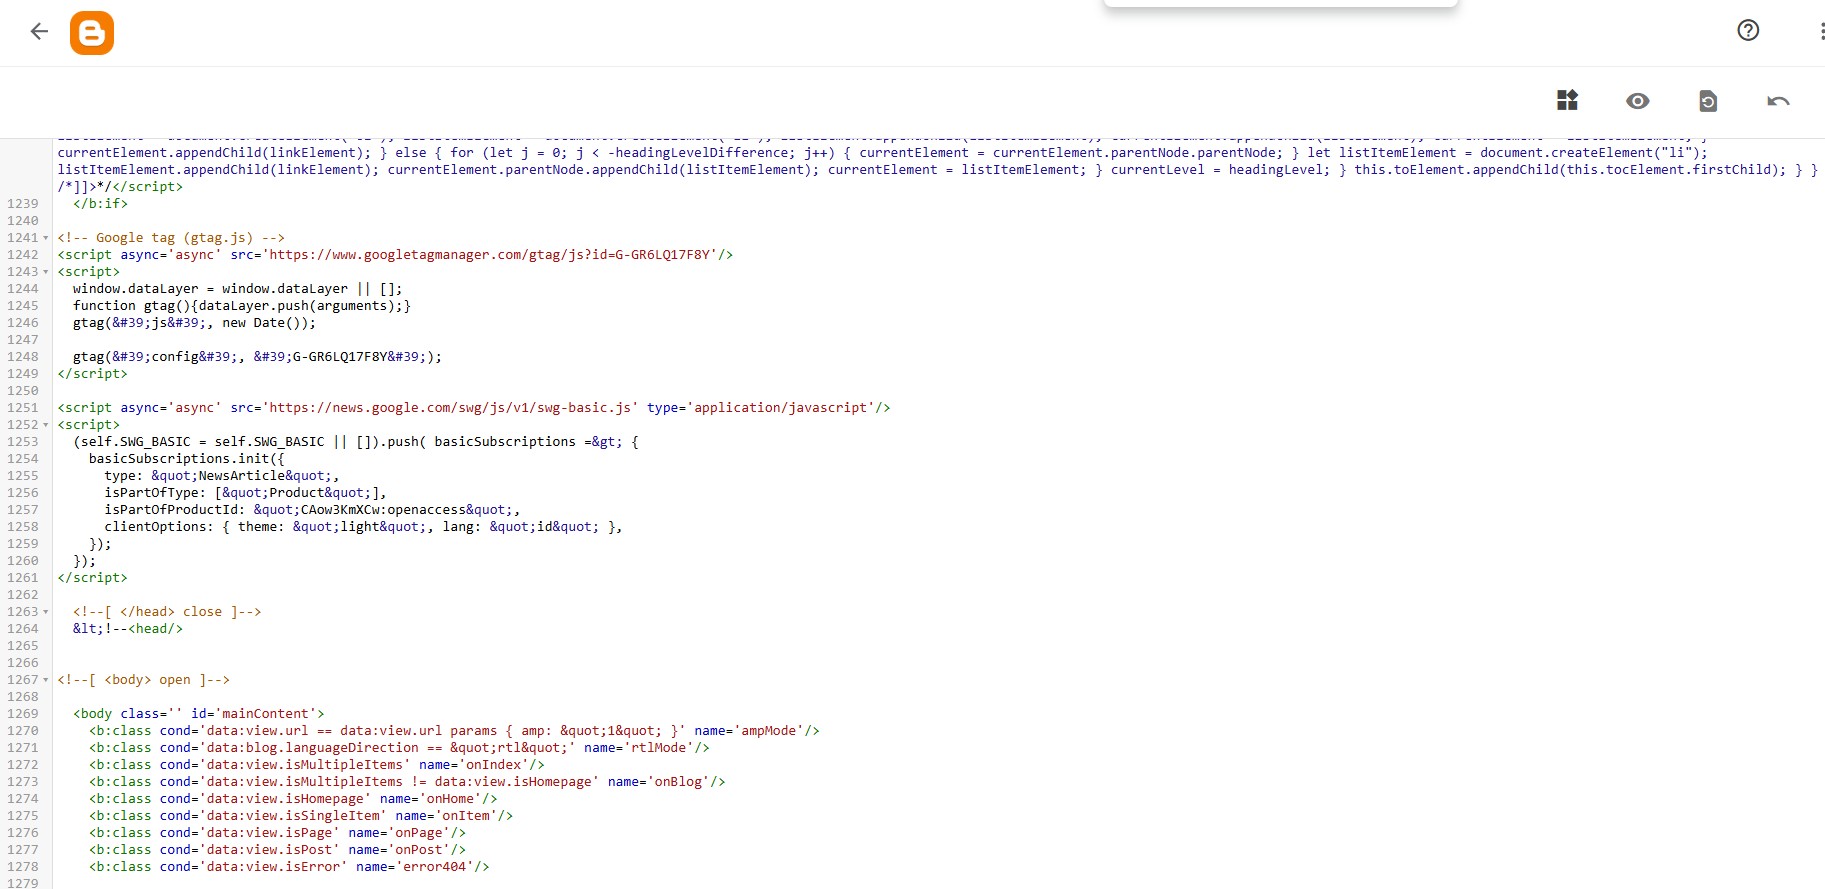1825x889 pixels.
Task: Undo changes with the revert arrow
Action: (x=1778, y=101)
